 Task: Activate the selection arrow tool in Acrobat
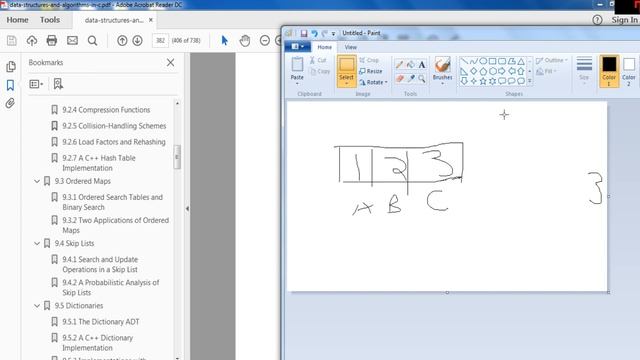coord(224,40)
